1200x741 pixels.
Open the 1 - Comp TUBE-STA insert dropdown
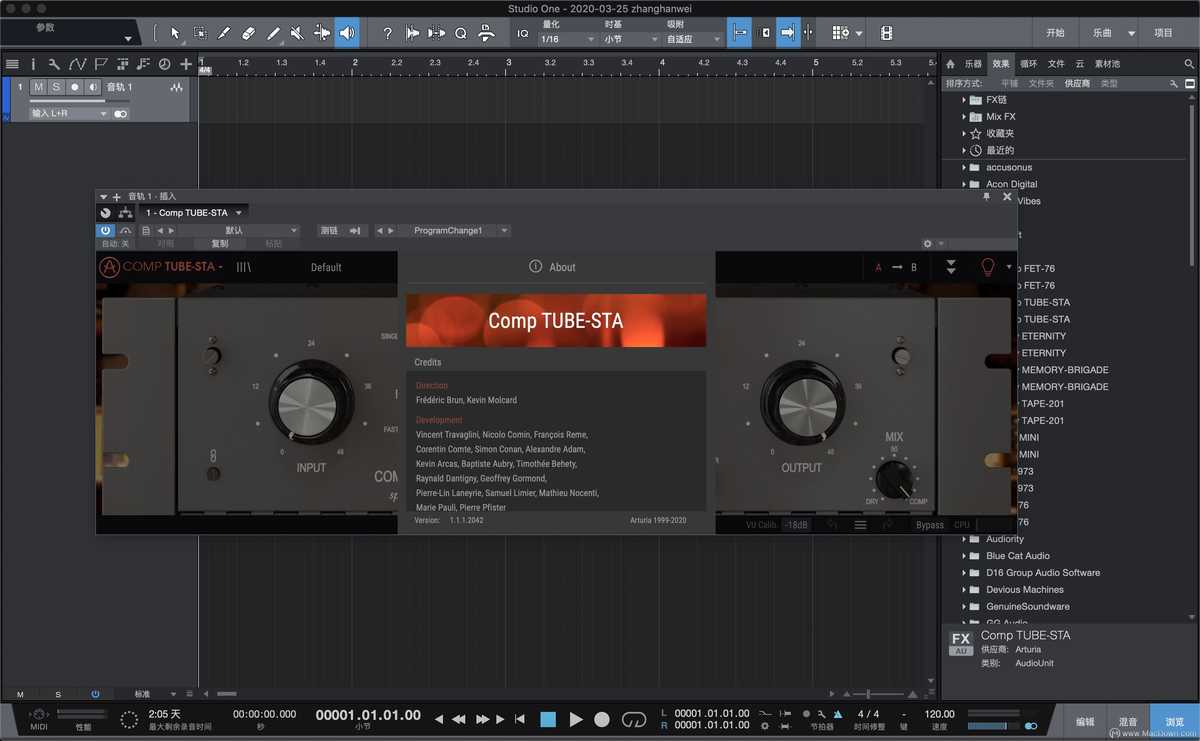(x=194, y=213)
